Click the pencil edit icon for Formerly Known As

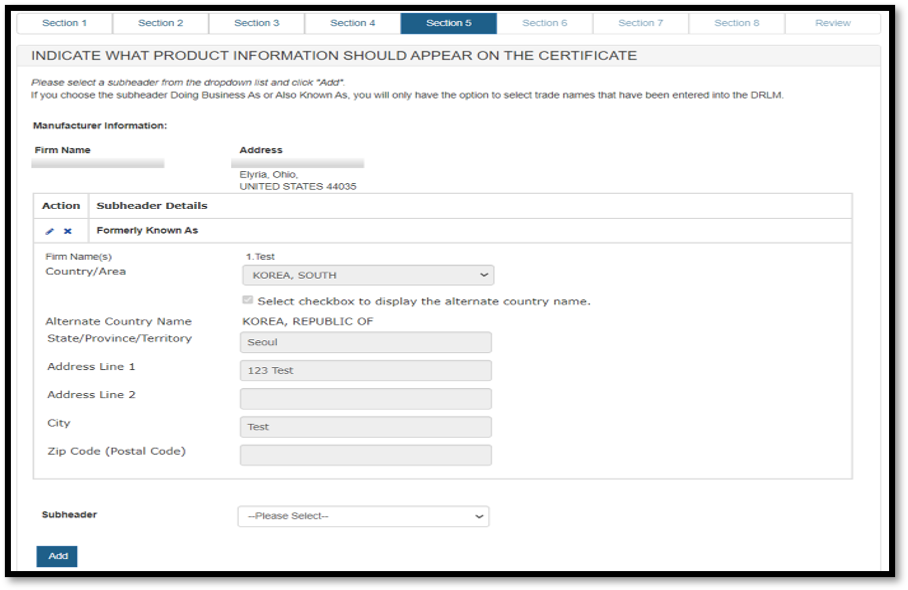tap(50, 231)
